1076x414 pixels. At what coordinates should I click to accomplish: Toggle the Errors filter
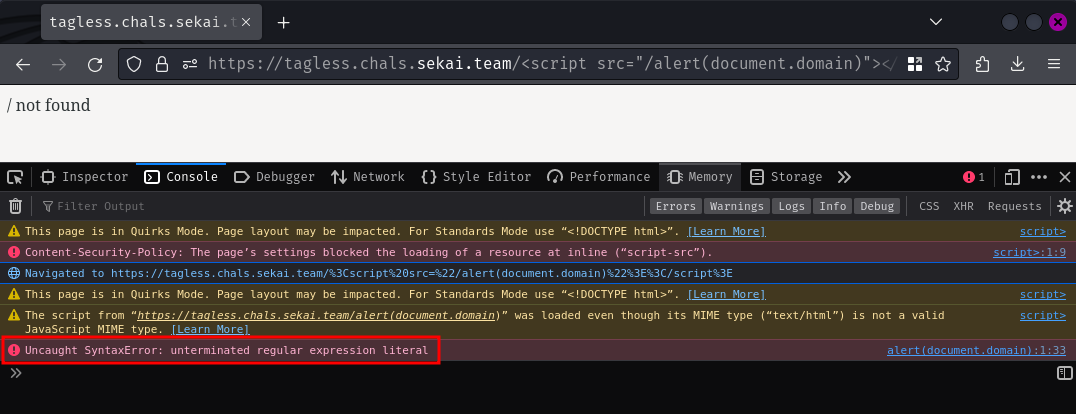pos(675,206)
